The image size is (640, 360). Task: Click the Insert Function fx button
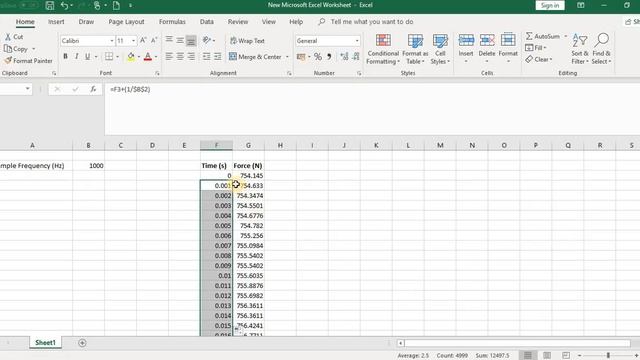93,89
